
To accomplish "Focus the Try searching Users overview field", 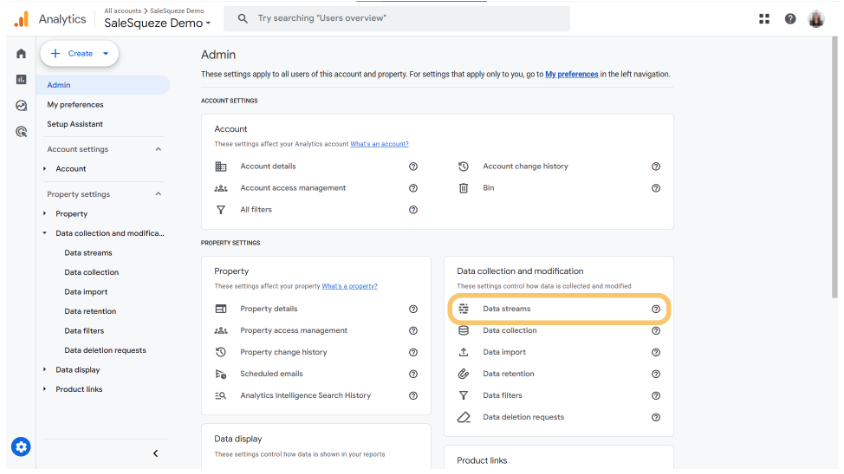I will pyautogui.click(x=397, y=18).
